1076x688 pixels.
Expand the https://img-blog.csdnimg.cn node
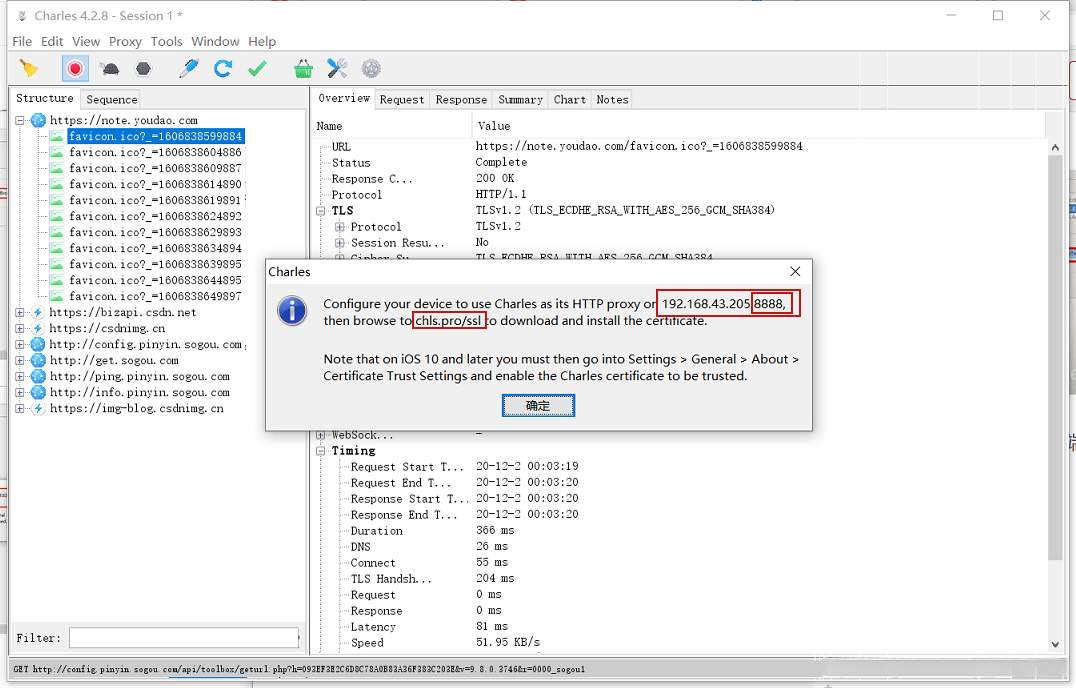pyautogui.click(x=20, y=409)
